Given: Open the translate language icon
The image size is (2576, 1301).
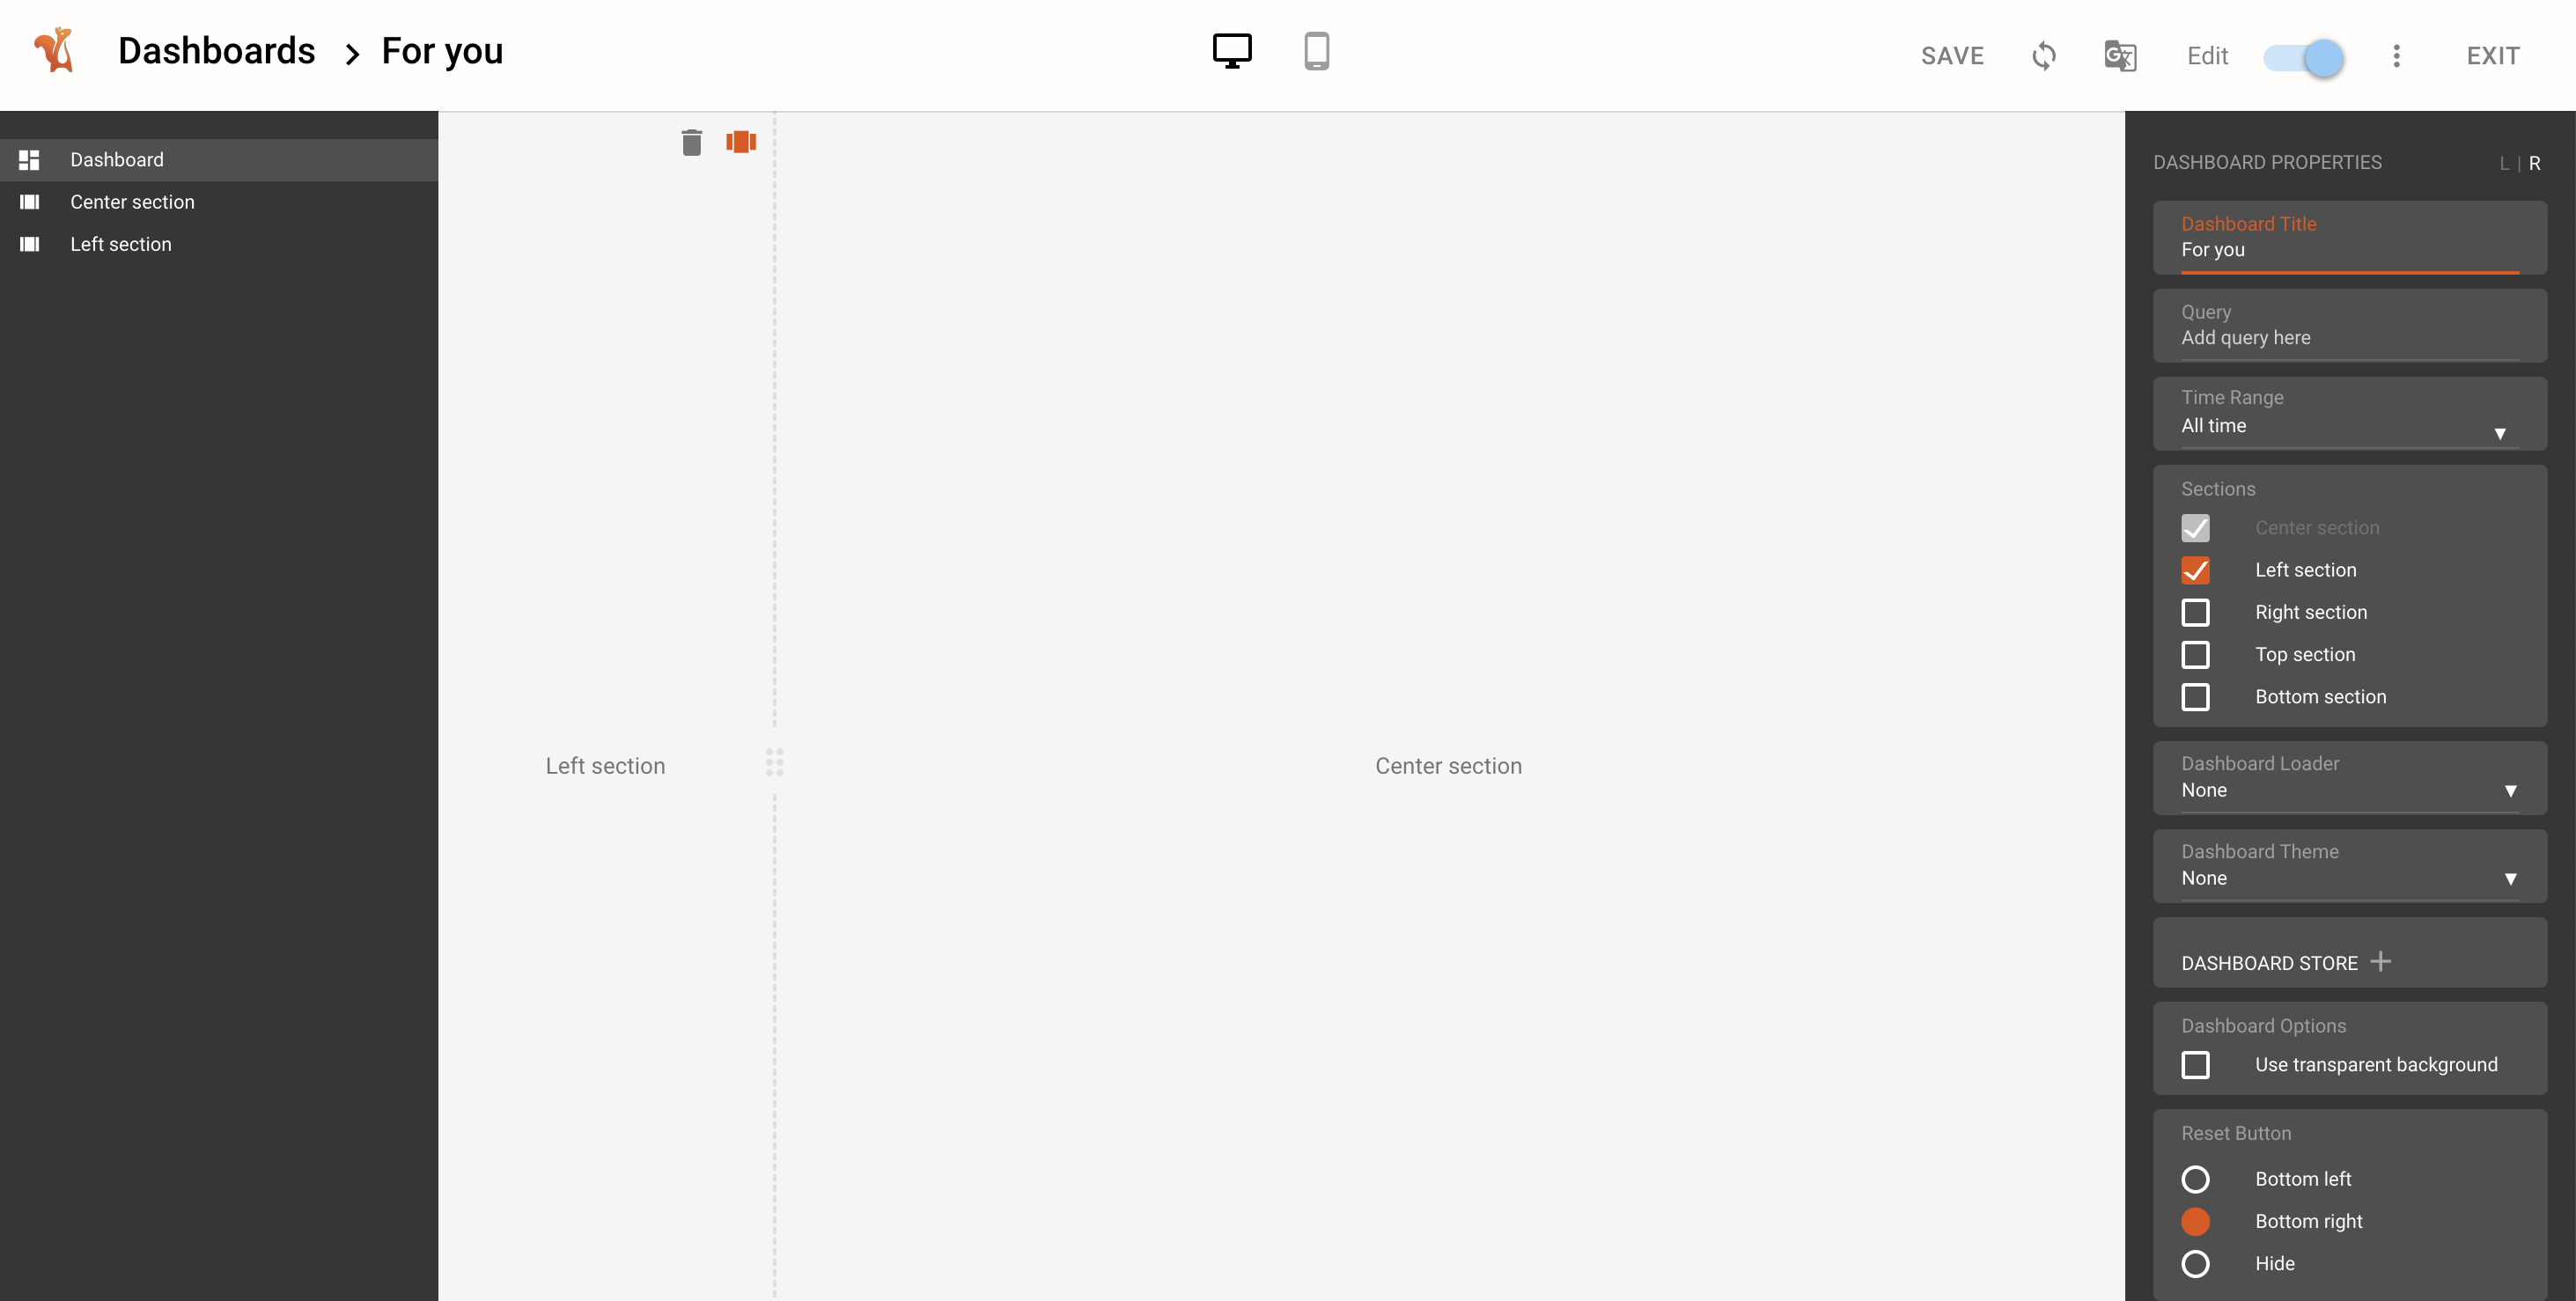Looking at the screenshot, I should (2119, 56).
